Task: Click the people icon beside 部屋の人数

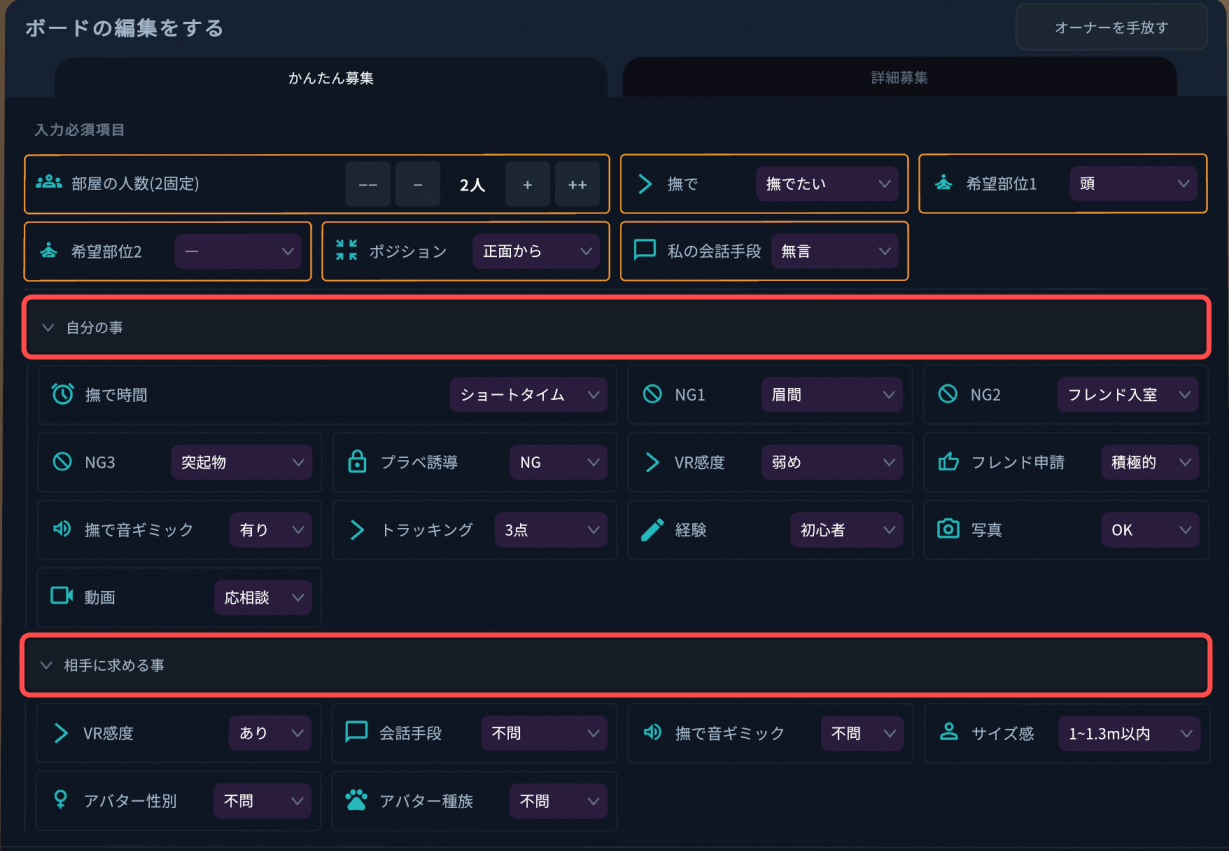Action: 48,183
